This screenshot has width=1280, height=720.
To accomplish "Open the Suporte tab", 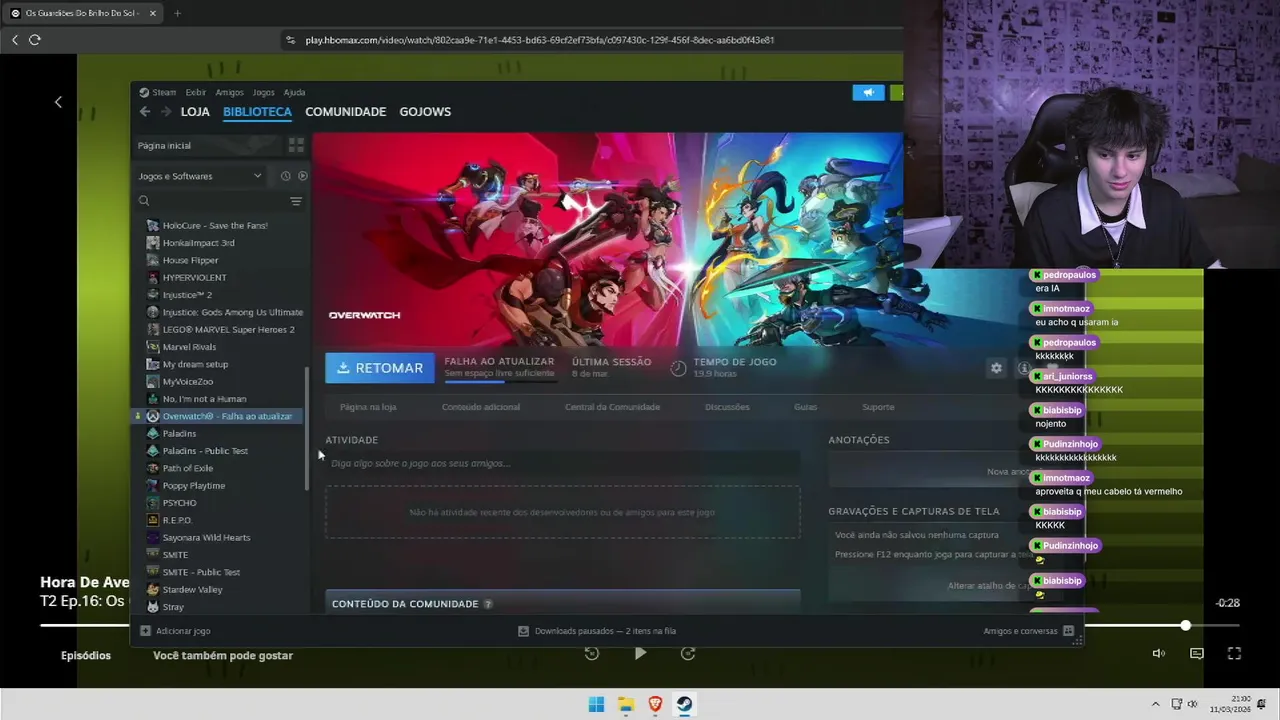I will (x=878, y=407).
